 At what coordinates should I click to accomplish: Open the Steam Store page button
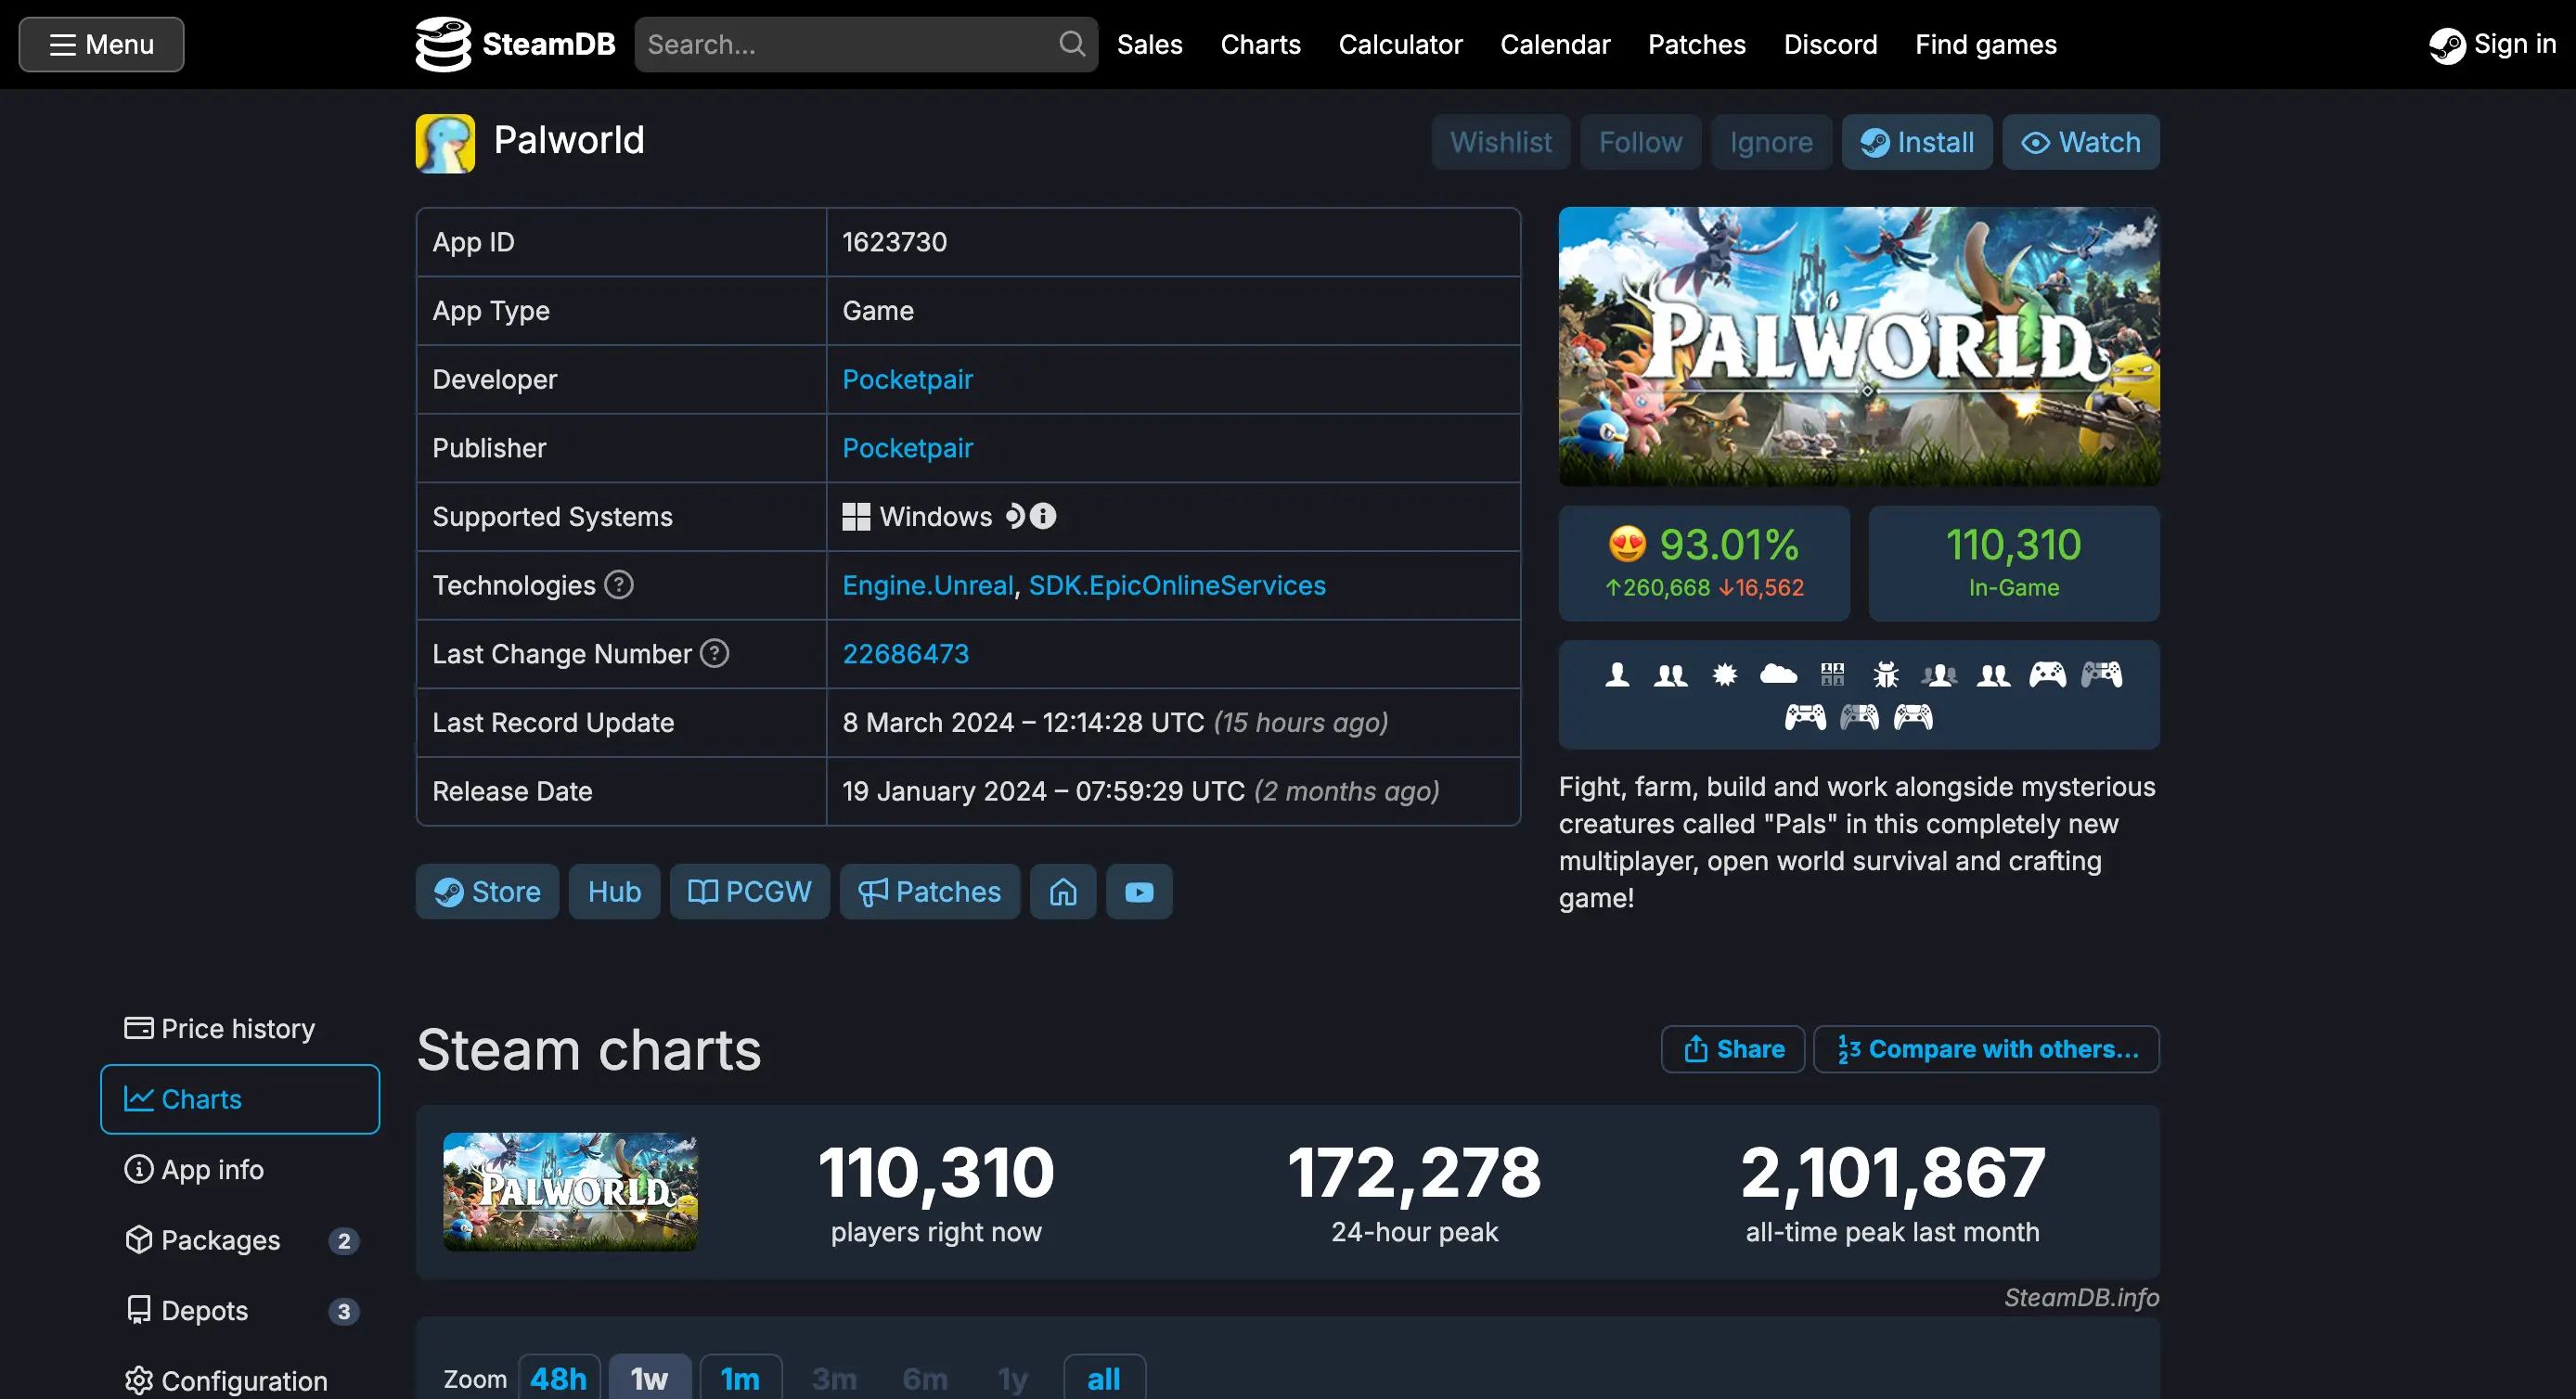(x=487, y=891)
